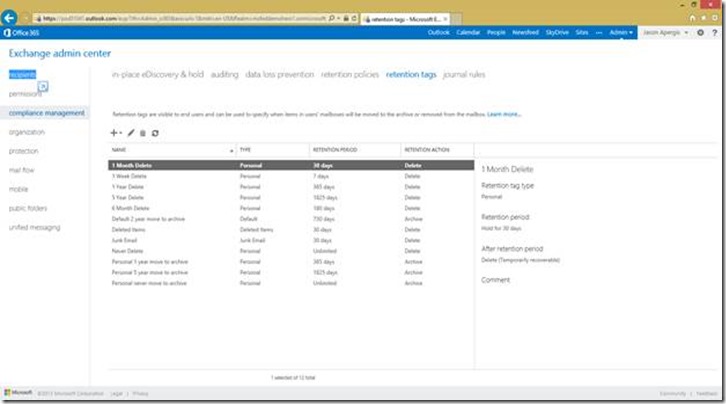Open retention policies tab
Image resolution: width=726 pixels, height=404 pixels.
click(350, 75)
